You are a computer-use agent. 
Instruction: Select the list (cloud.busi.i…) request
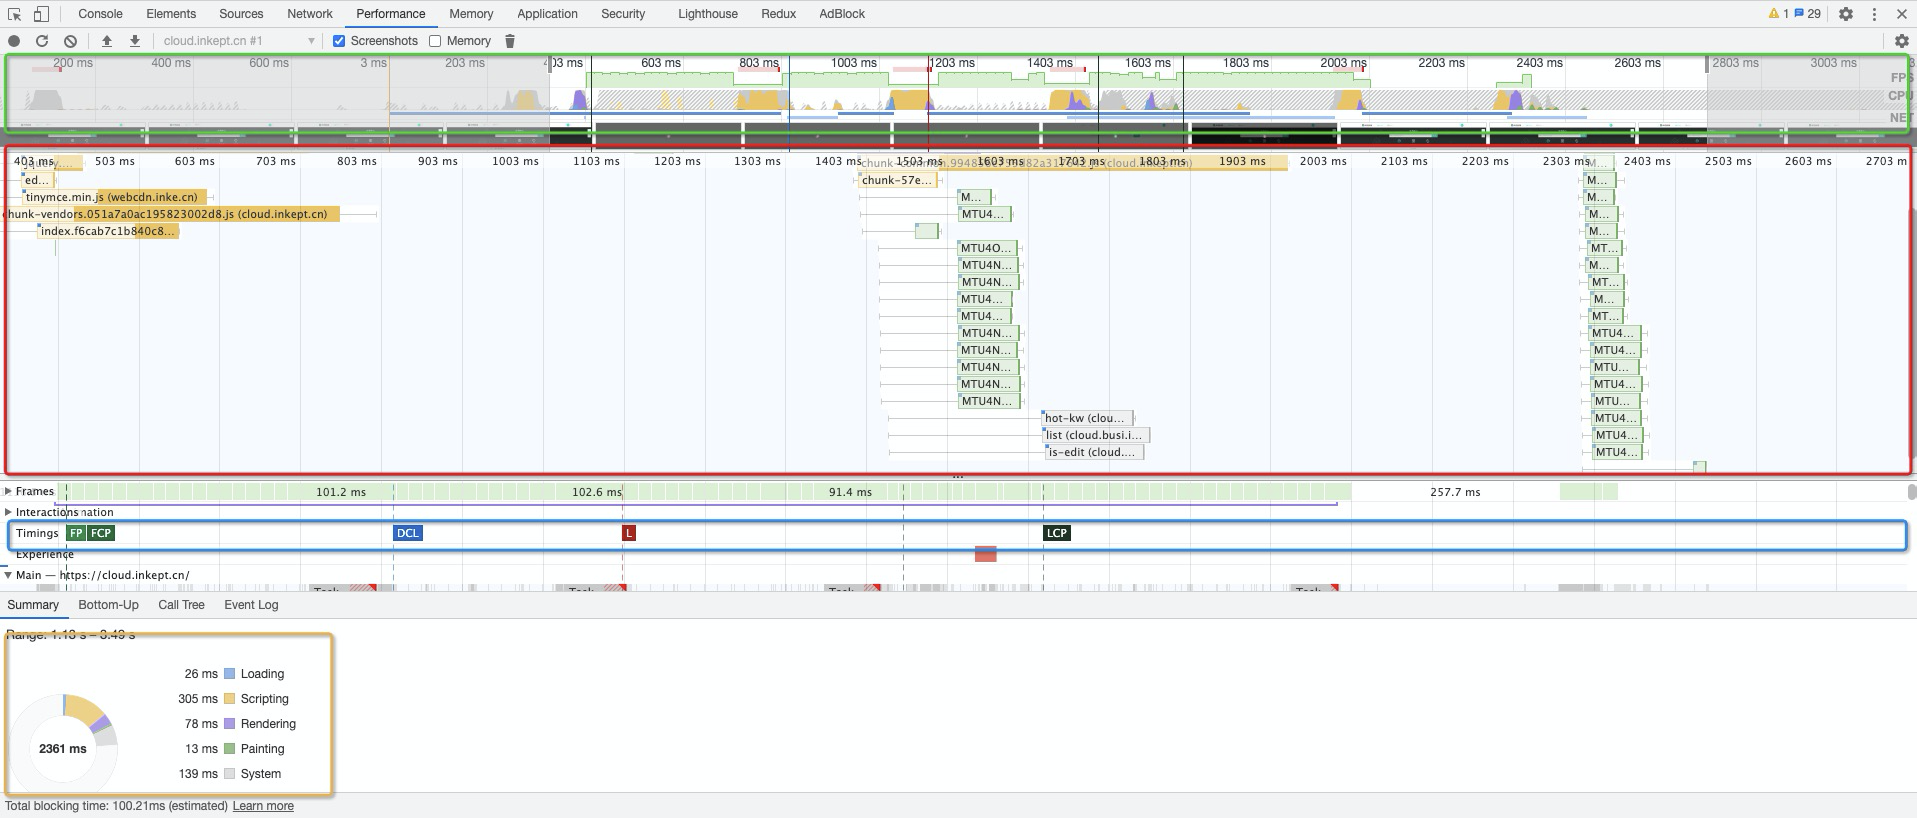tap(1096, 435)
